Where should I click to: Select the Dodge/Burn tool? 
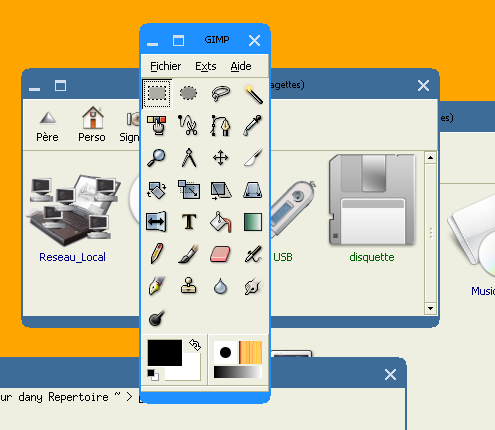[x=156, y=318]
